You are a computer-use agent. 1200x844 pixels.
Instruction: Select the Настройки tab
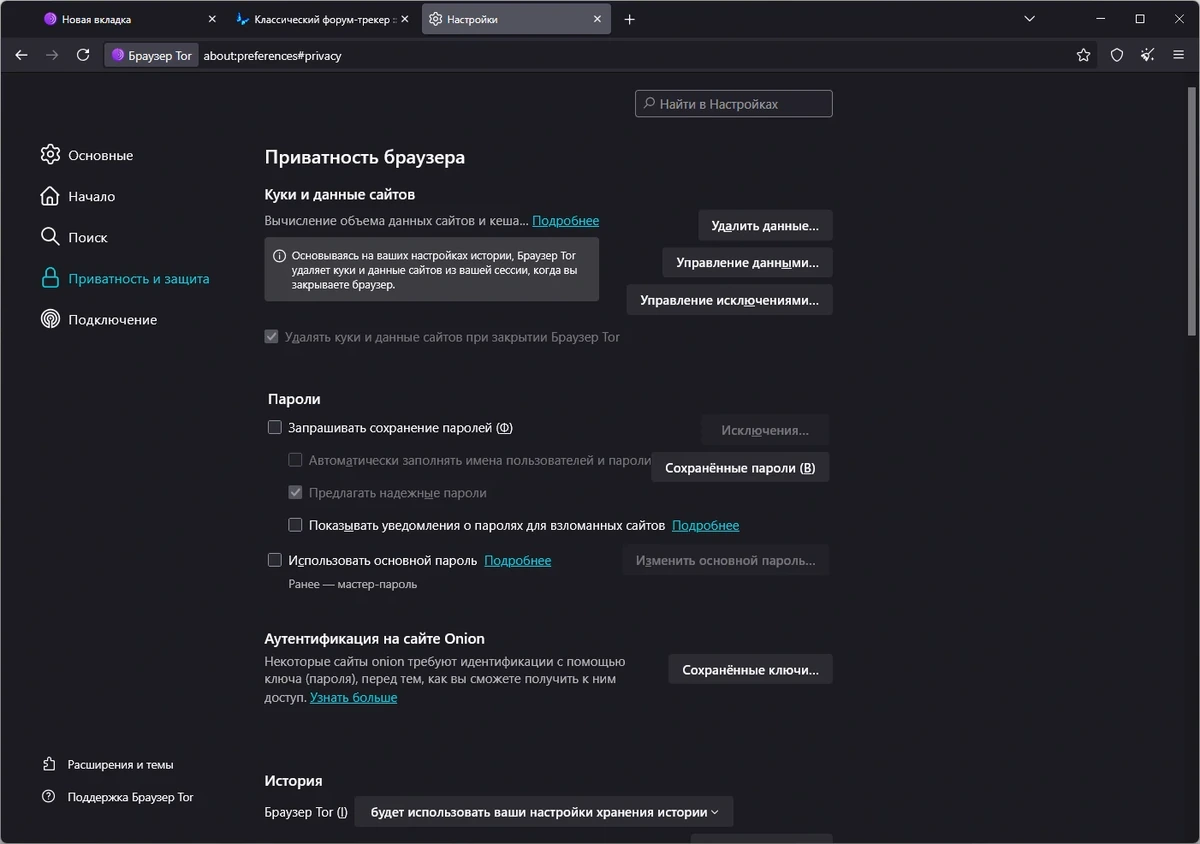[x=515, y=19]
